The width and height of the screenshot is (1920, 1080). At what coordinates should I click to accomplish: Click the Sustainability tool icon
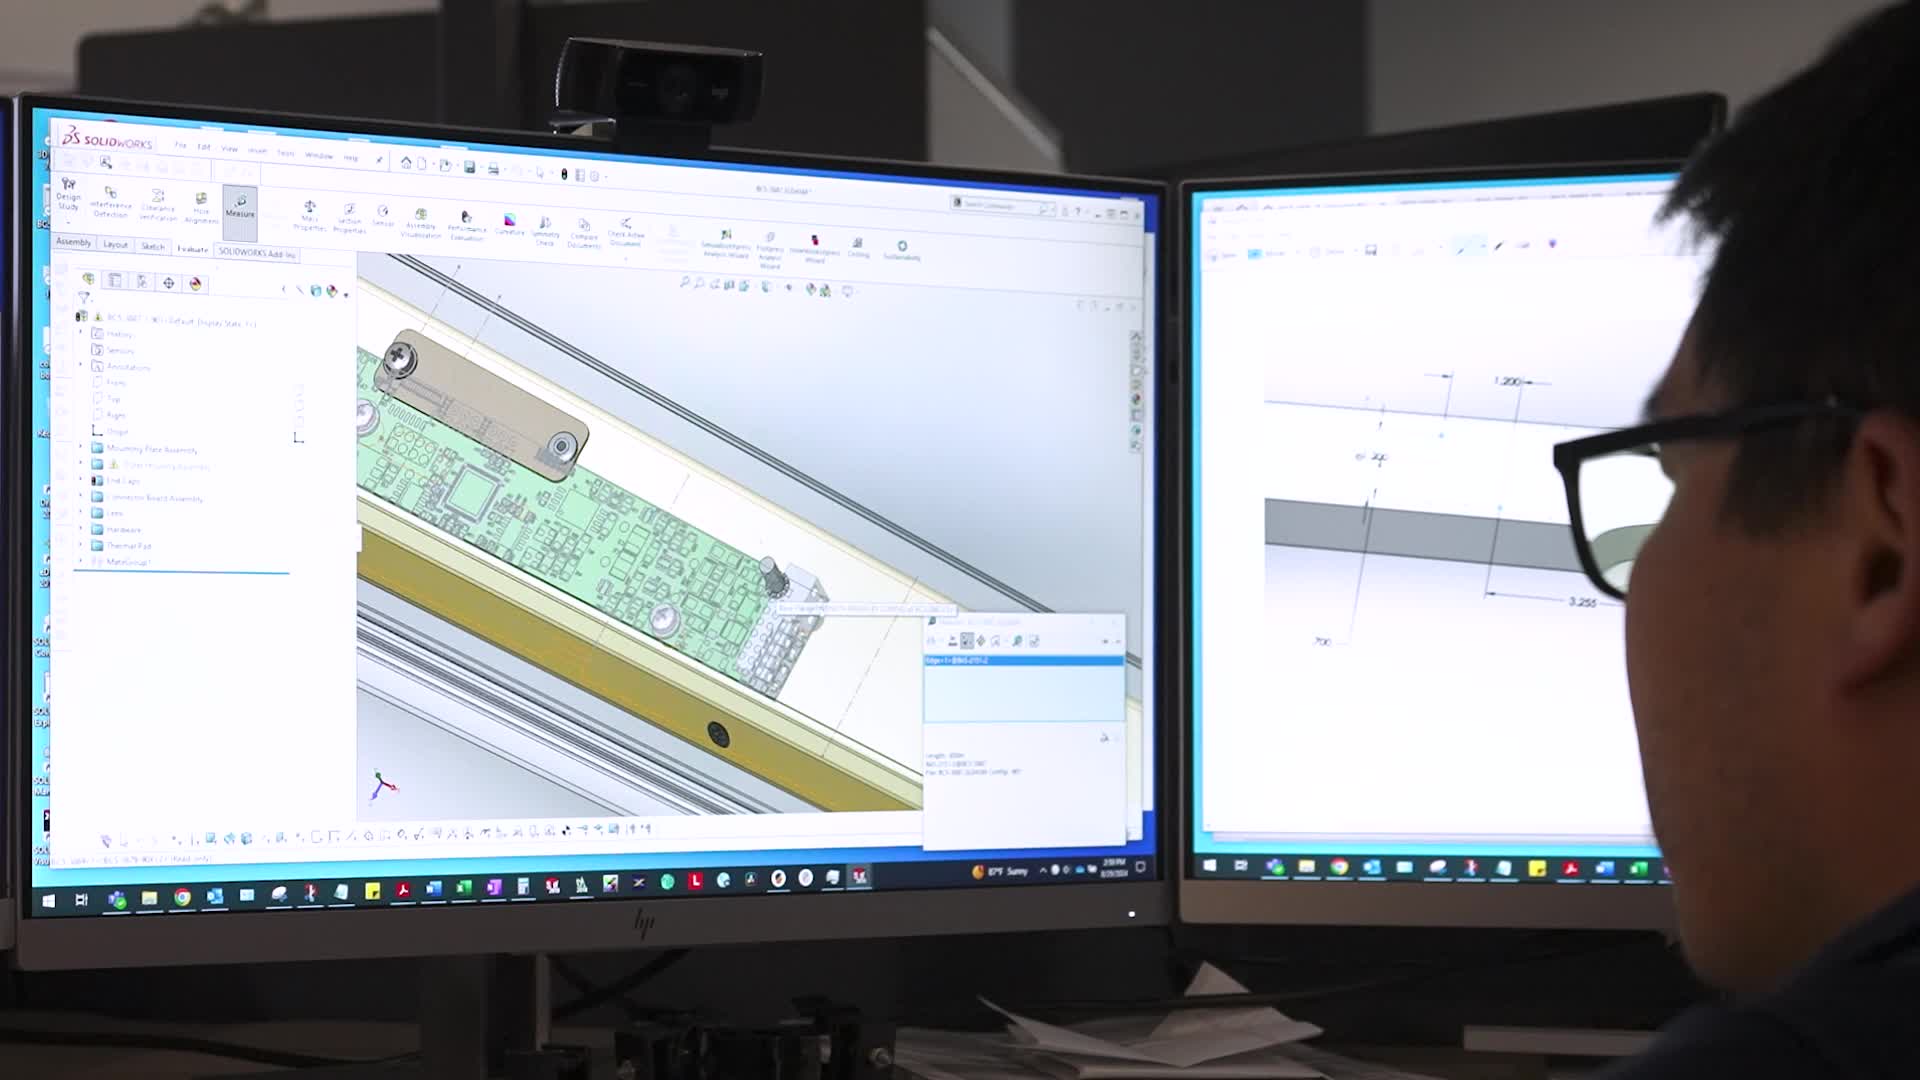(x=902, y=249)
